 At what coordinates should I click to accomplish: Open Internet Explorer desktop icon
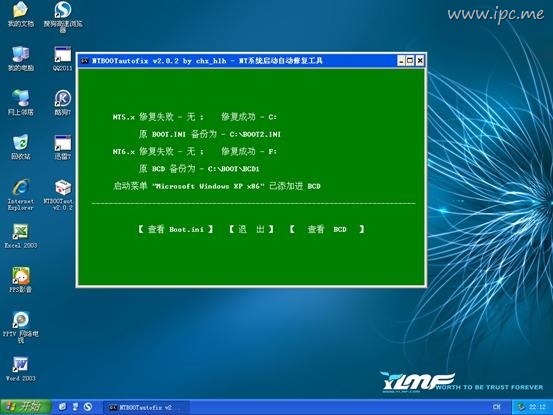[x=20, y=194]
